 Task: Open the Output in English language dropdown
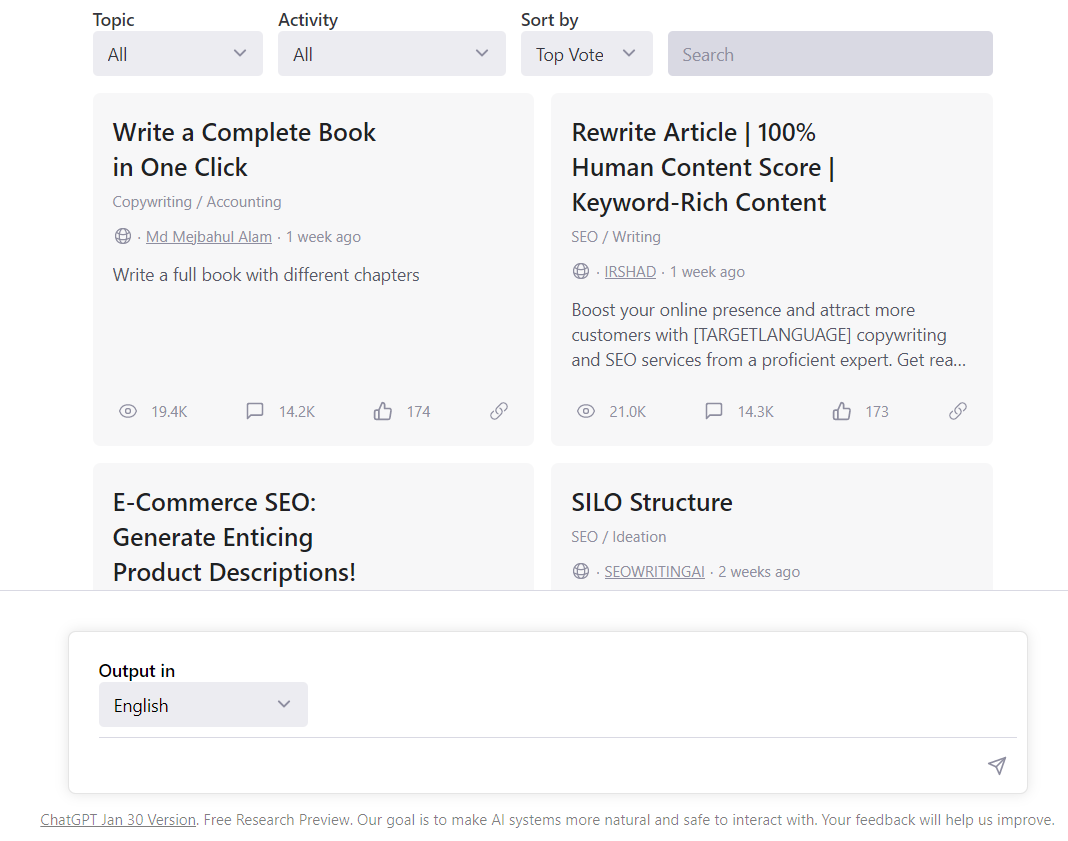pyautogui.click(x=203, y=705)
